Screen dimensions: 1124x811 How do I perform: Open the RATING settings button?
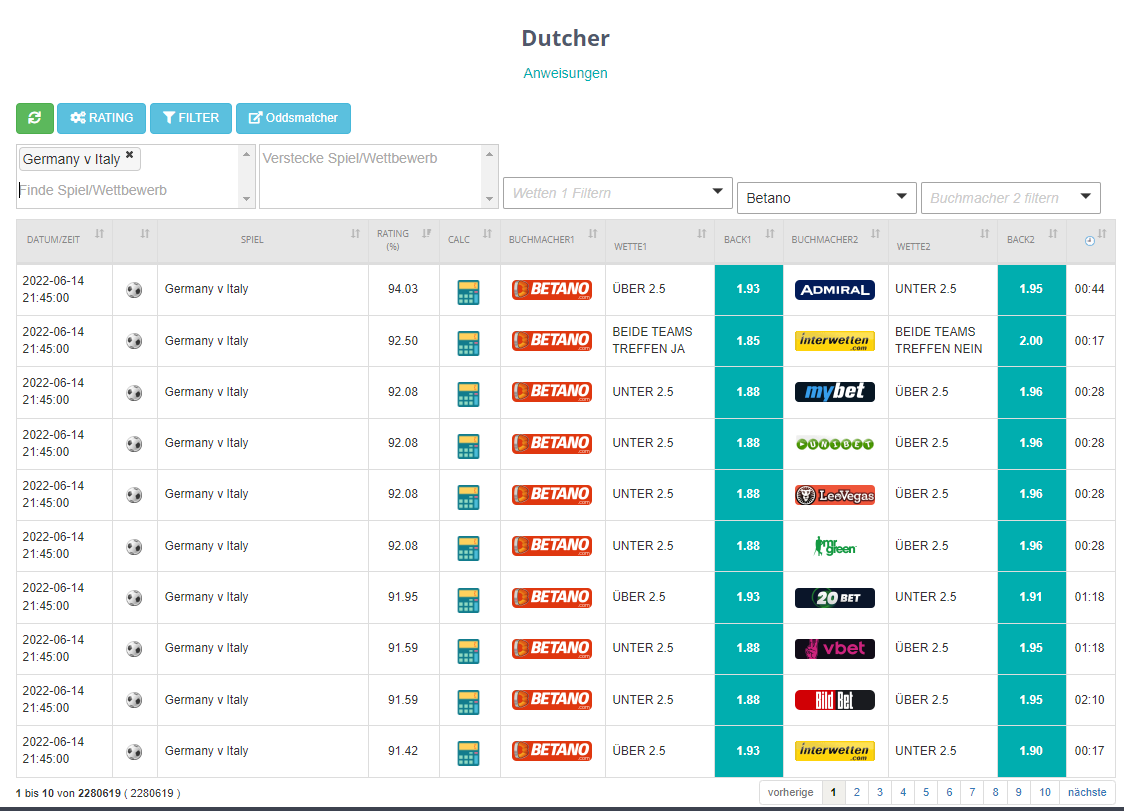click(101, 118)
